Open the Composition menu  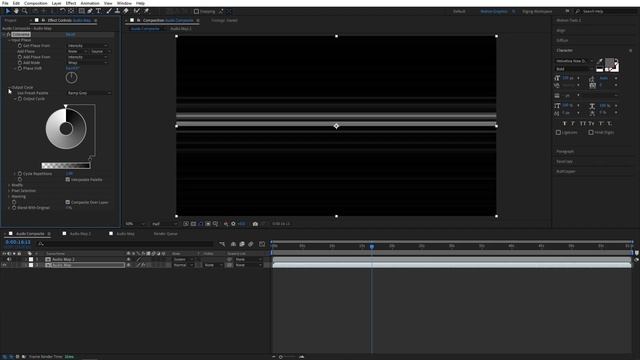[36, 3]
